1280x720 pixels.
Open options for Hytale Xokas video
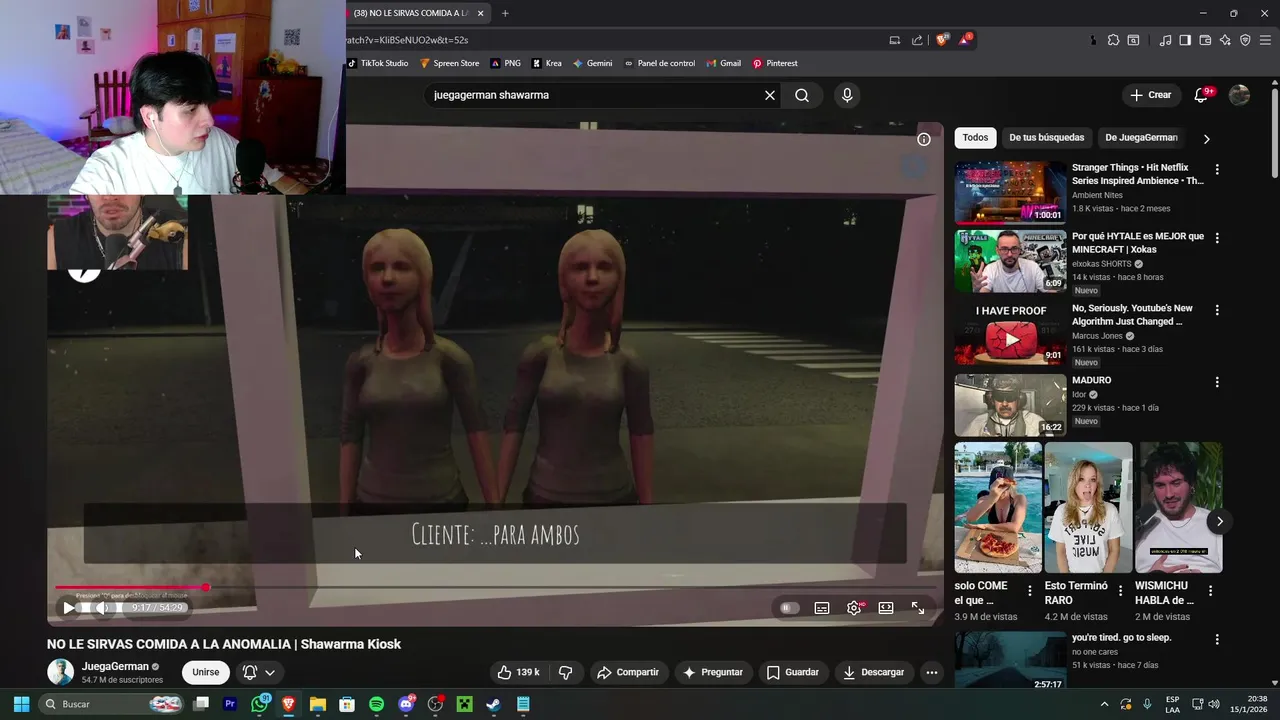click(1217, 238)
